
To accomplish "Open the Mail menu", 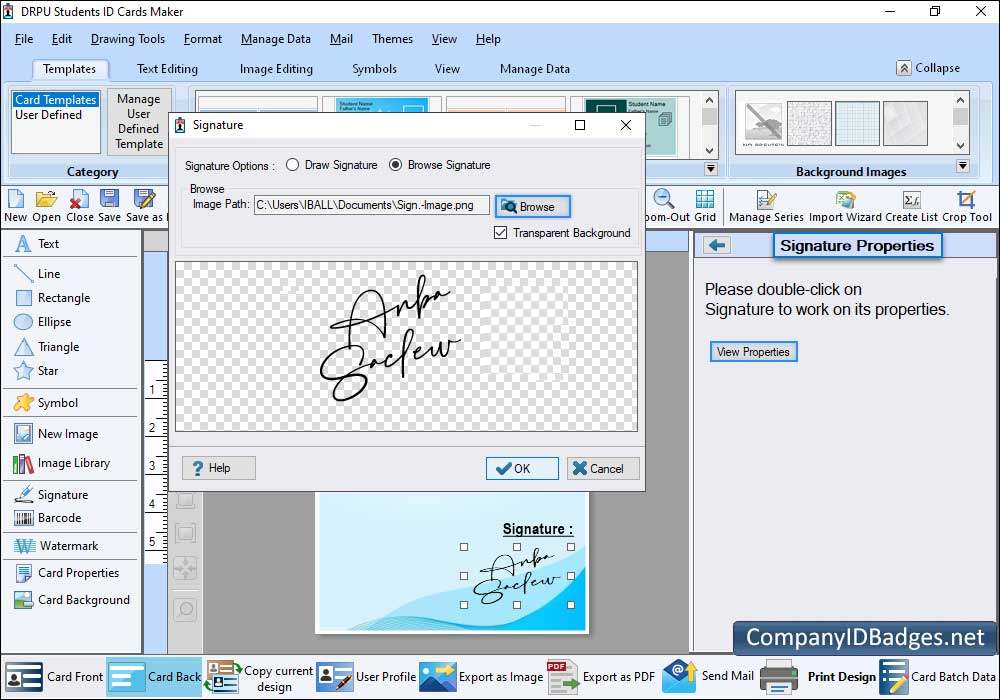I will 341,39.
